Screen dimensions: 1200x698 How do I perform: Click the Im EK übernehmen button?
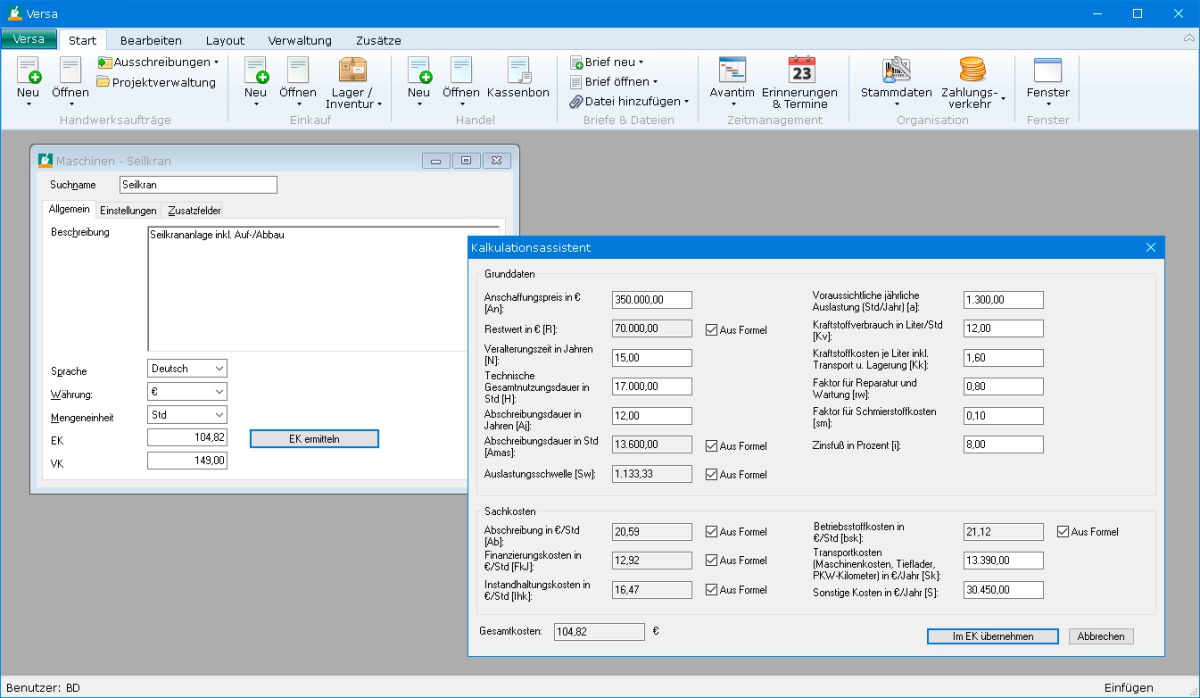pos(993,636)
